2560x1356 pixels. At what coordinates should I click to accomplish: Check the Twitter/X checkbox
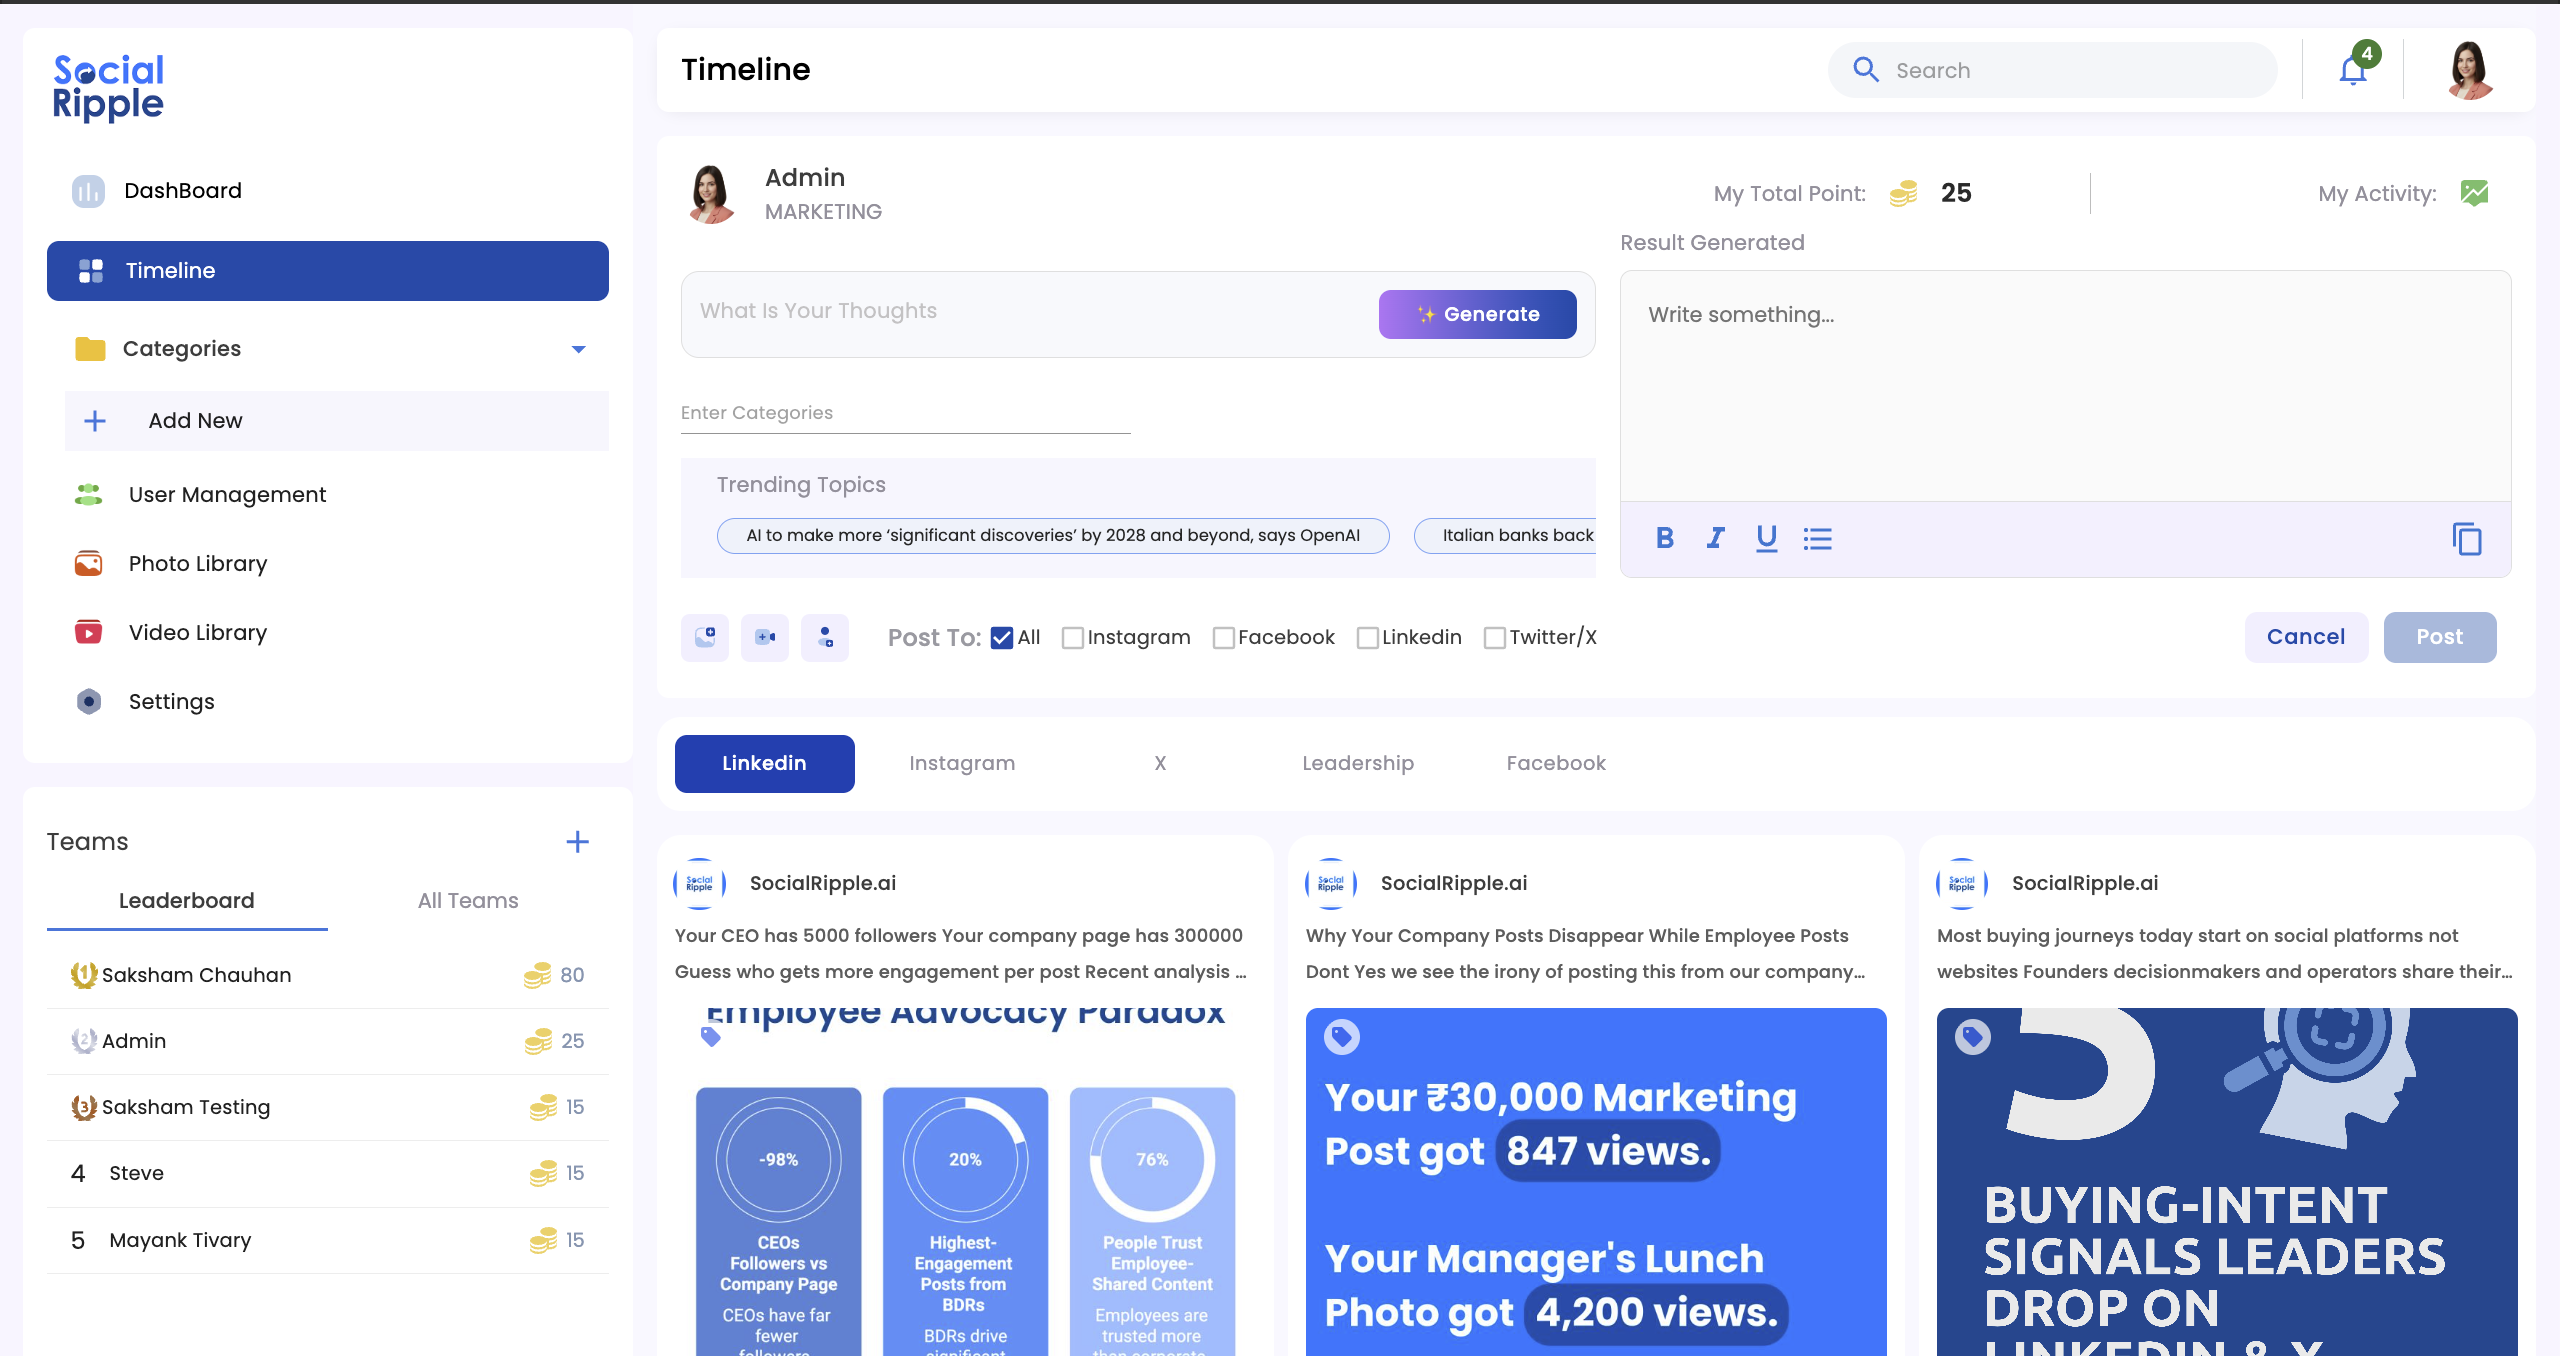1494,638
